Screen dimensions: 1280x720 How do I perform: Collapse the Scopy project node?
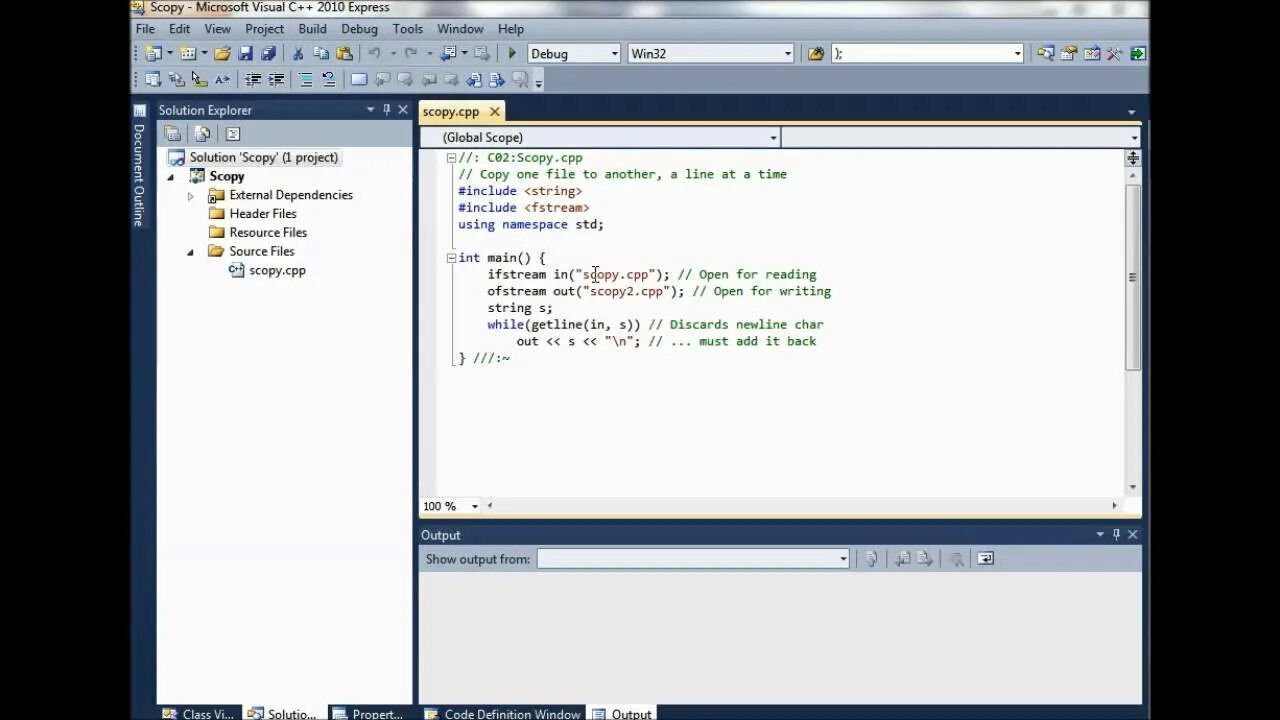[x=170, y=176]
